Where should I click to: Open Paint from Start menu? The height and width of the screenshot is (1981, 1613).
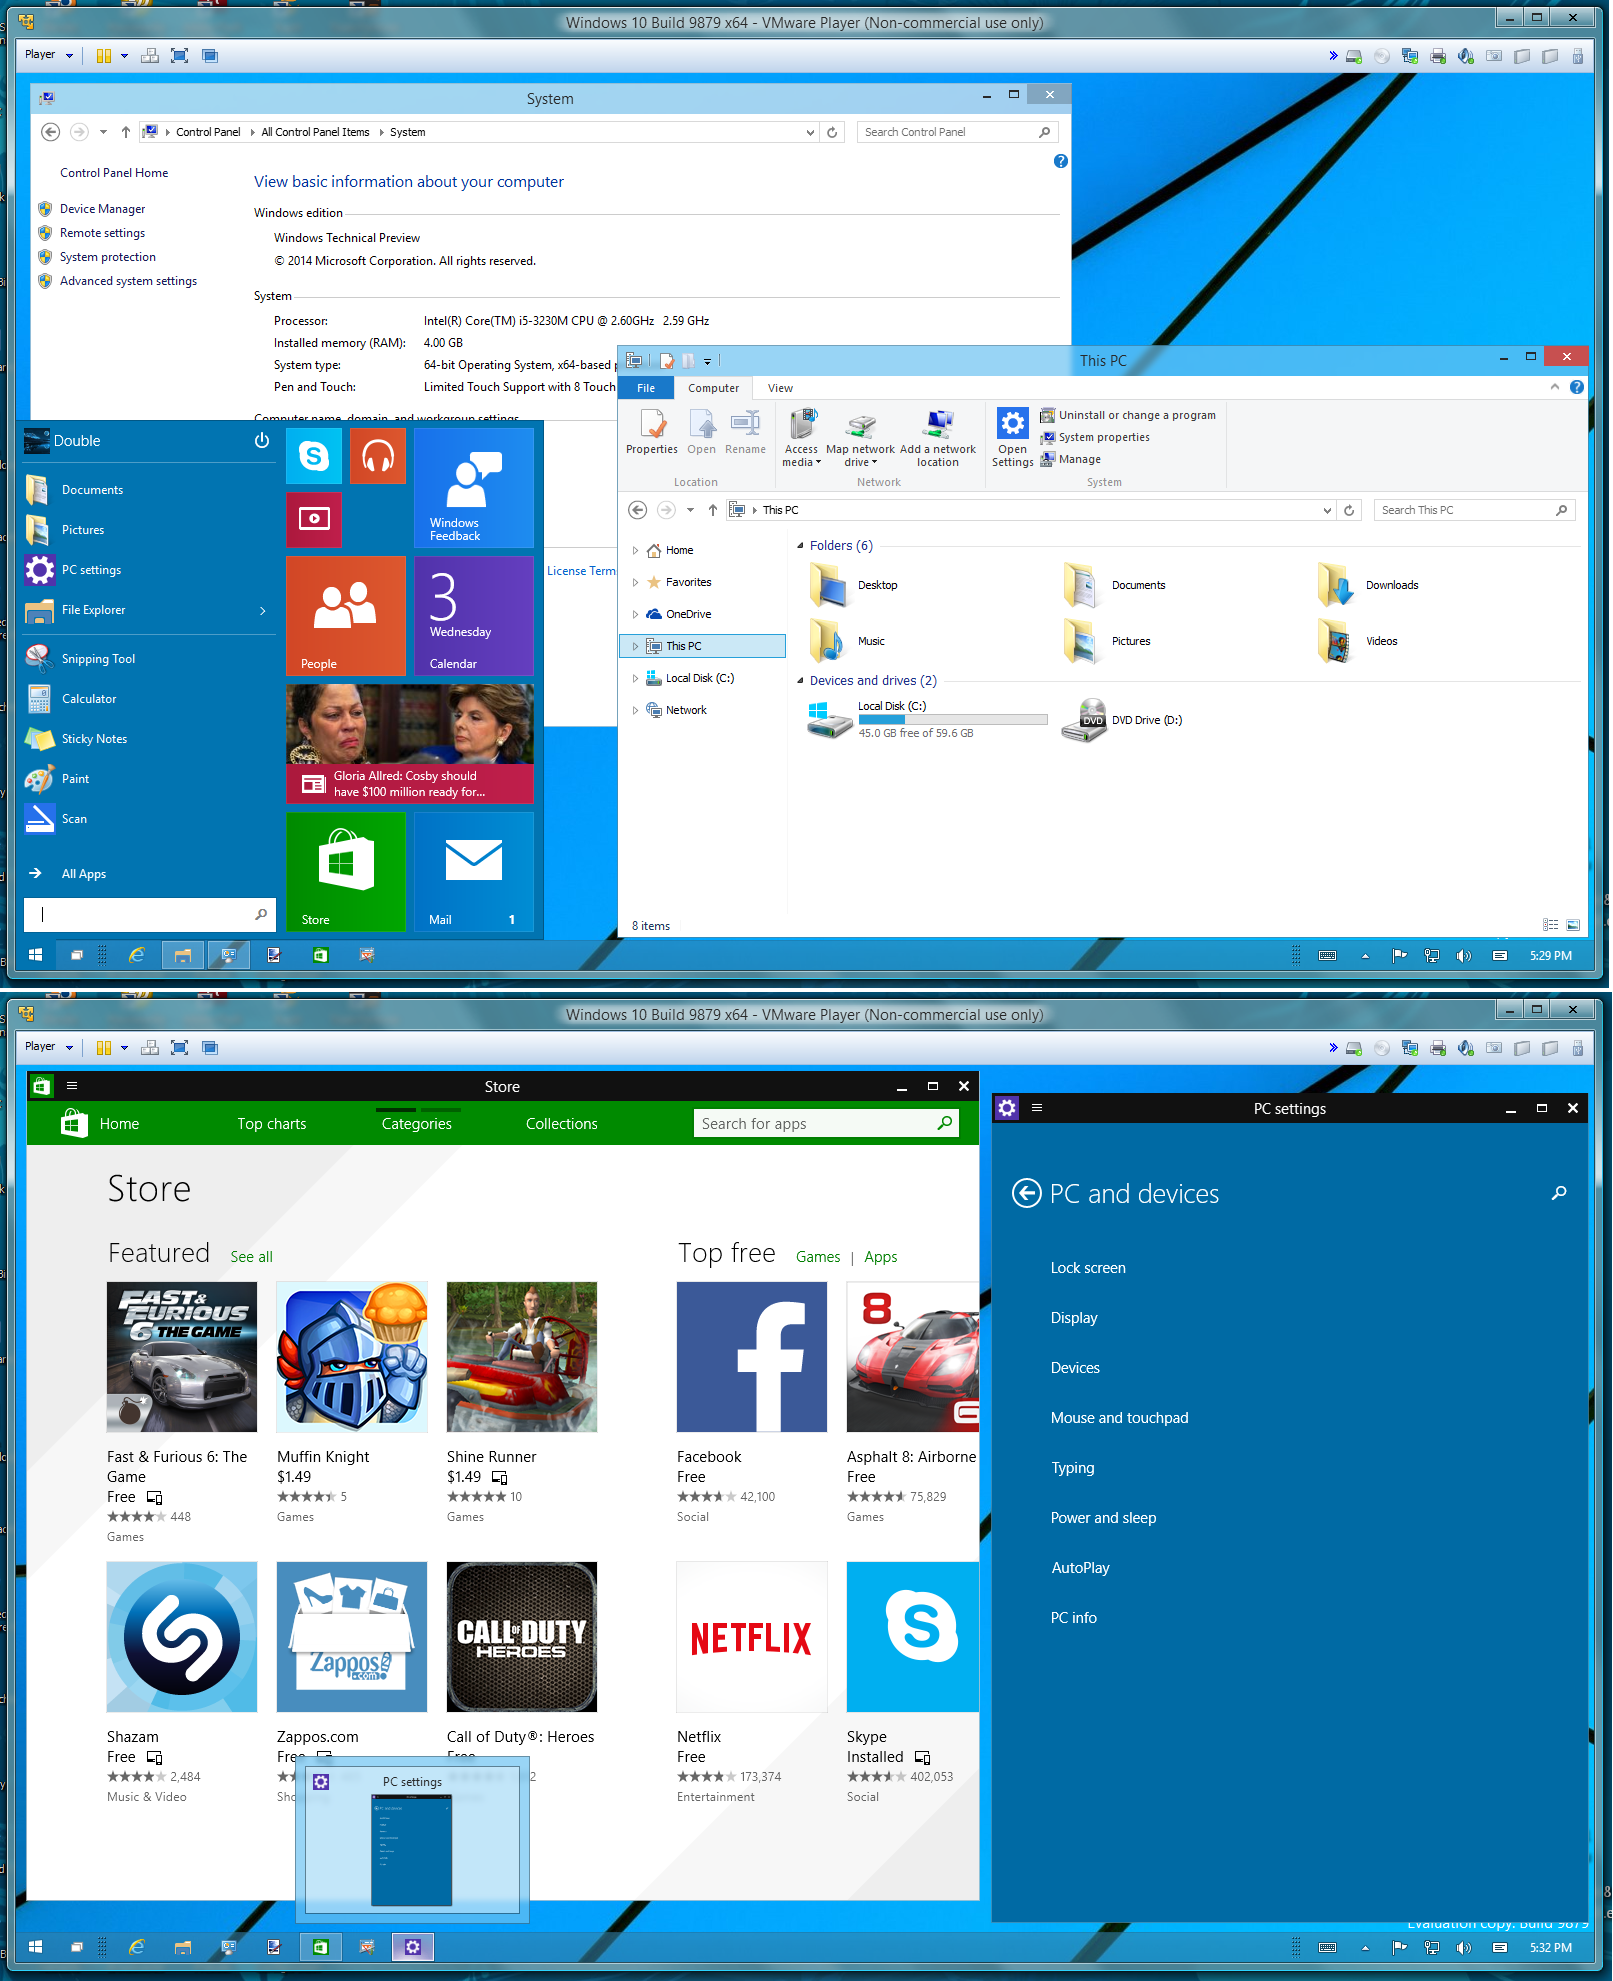(75, 779)
